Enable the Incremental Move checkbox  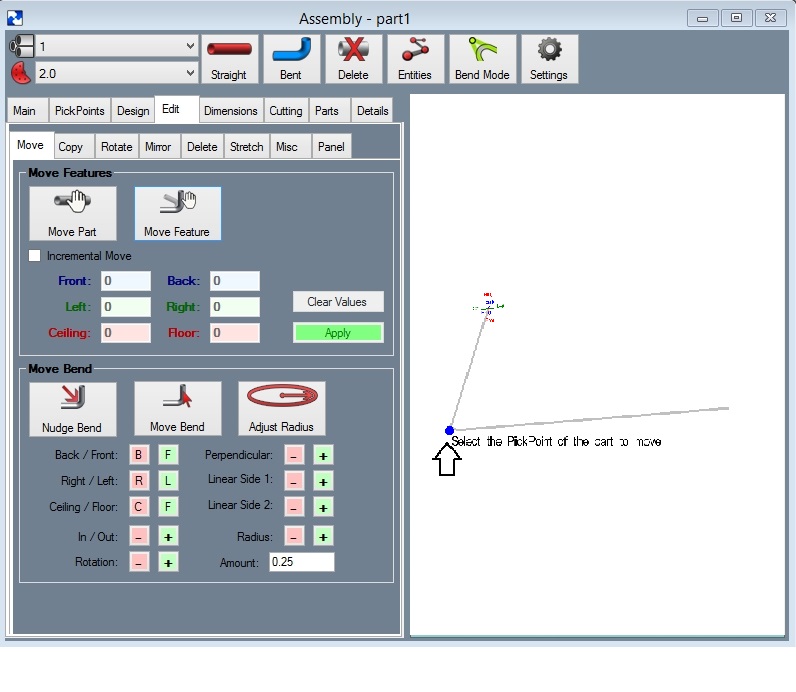pos(35,255)
